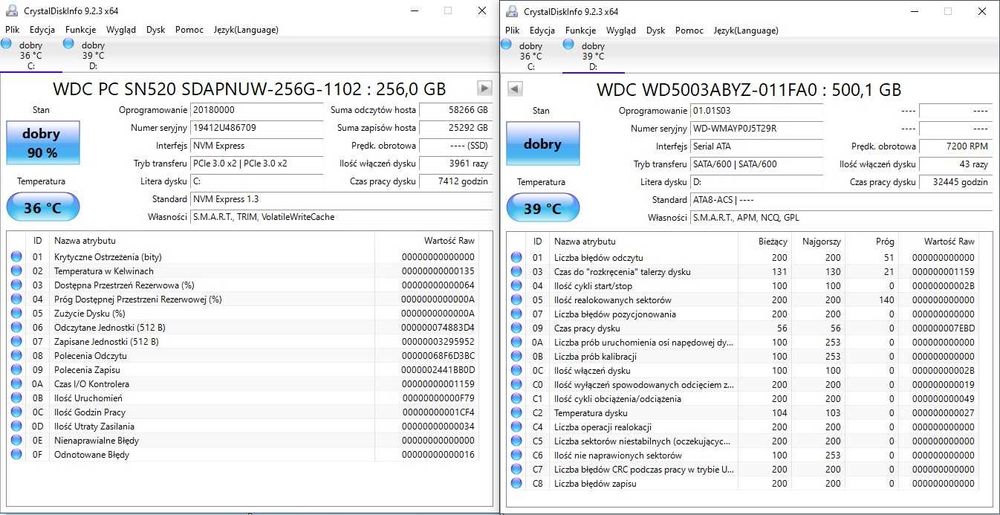Click status orb for Ilość nie naprawionych sektorów row
Screen dimensions: 1000x515
coord(517,455)
